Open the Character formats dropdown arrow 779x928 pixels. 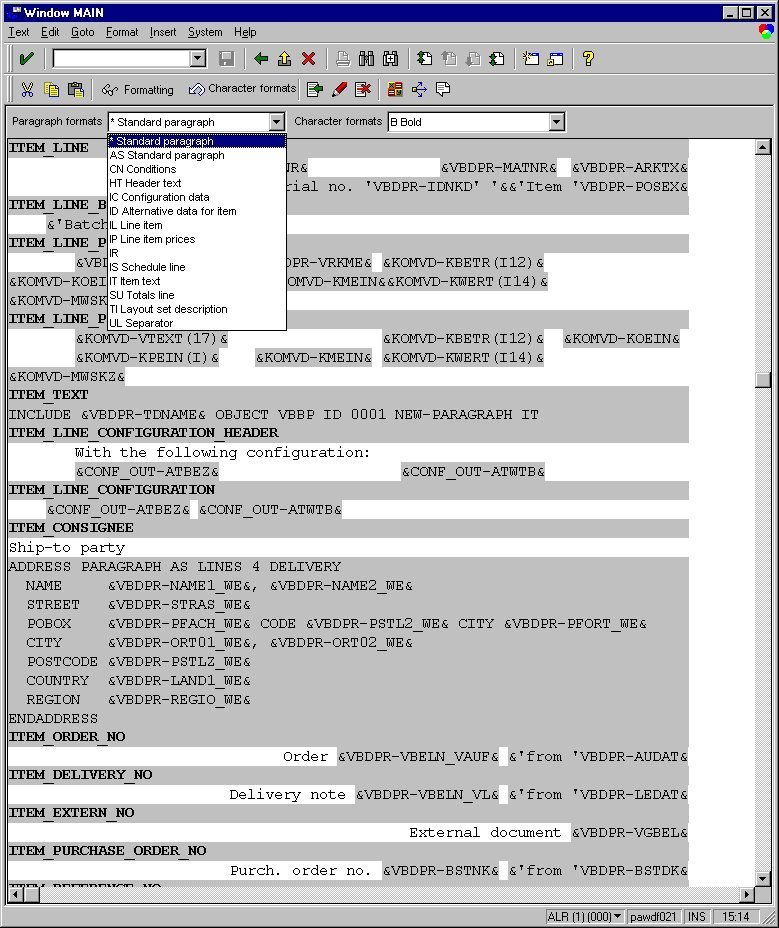(557, 122)
